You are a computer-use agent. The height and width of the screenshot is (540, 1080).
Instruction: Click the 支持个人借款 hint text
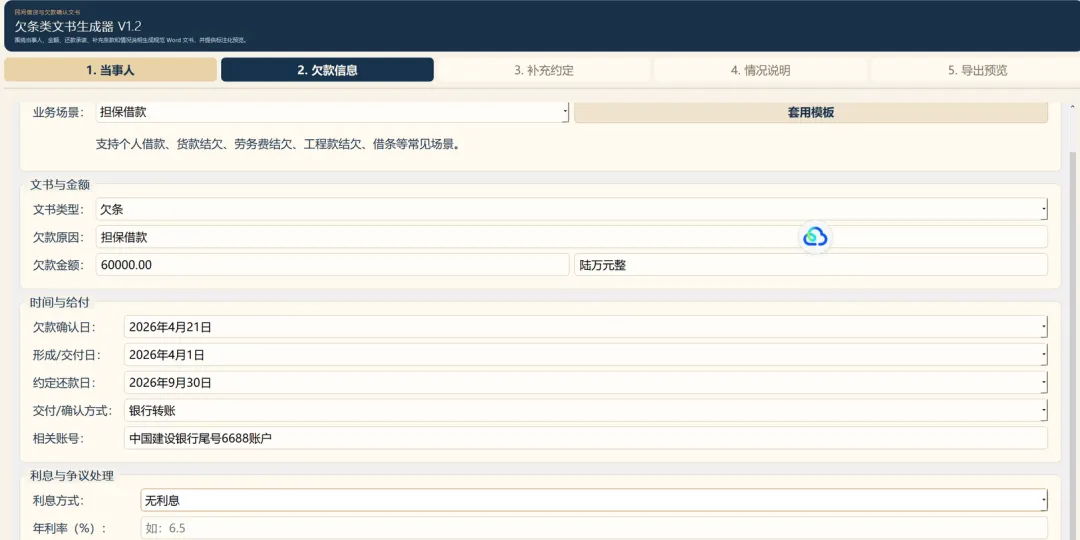coord(278,145)
